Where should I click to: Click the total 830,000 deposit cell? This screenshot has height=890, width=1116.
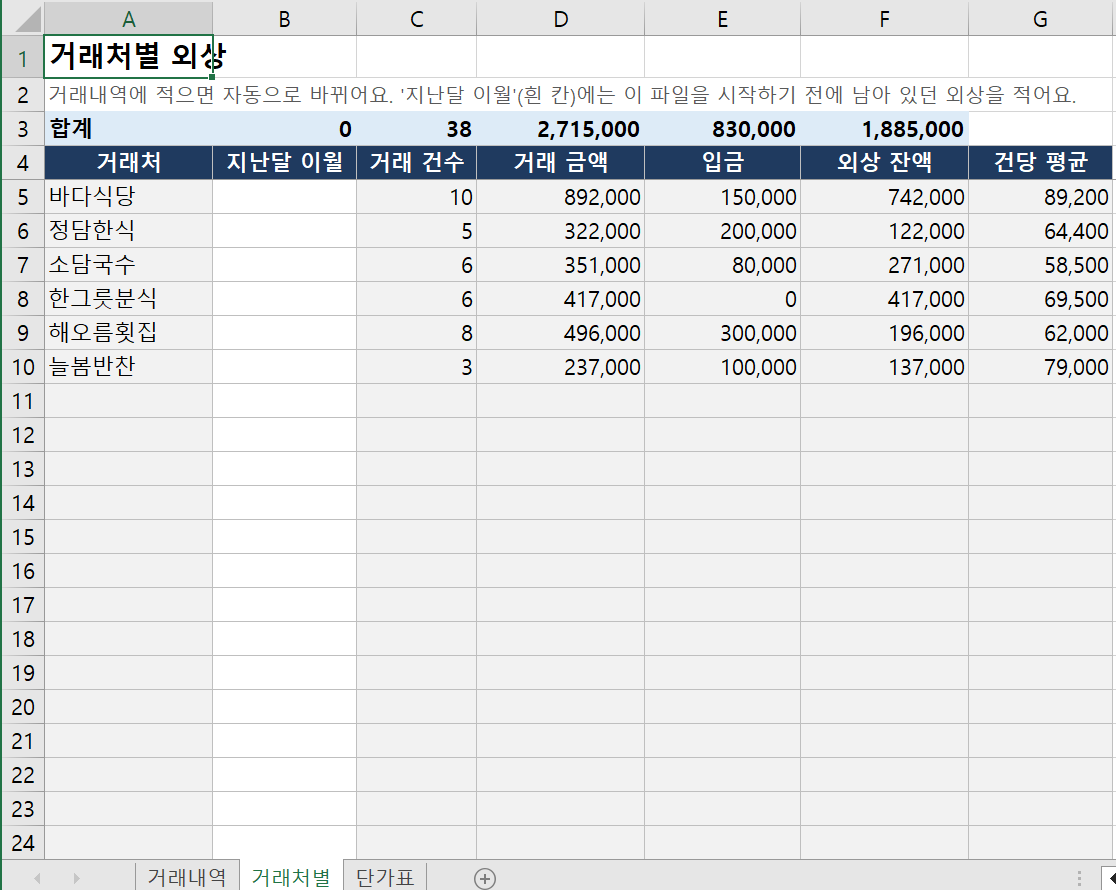point(722,129)
